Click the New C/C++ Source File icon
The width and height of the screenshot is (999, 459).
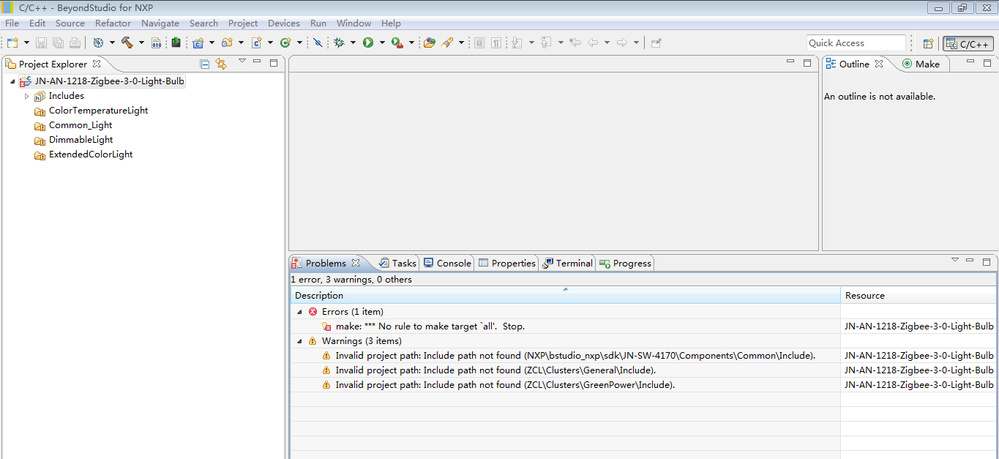coord(256,43)
